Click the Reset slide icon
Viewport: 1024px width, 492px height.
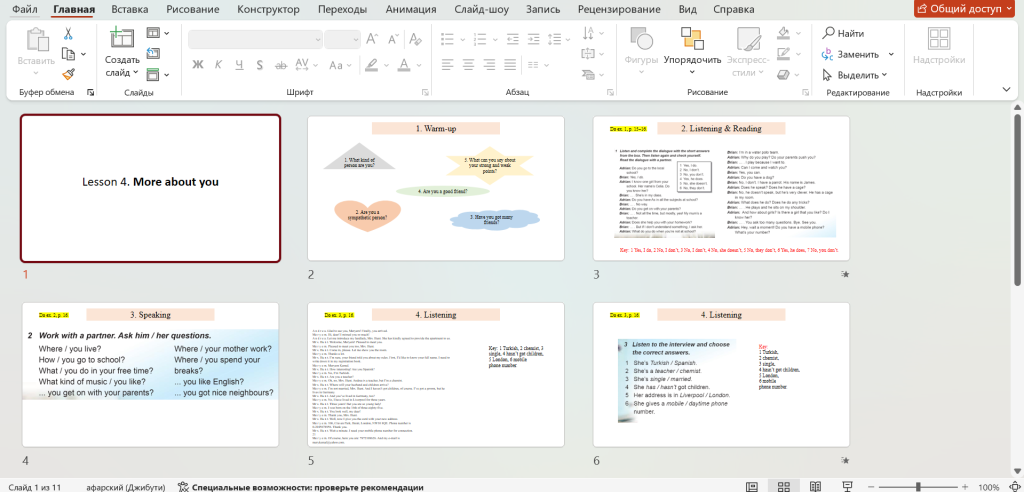point(152,55)
